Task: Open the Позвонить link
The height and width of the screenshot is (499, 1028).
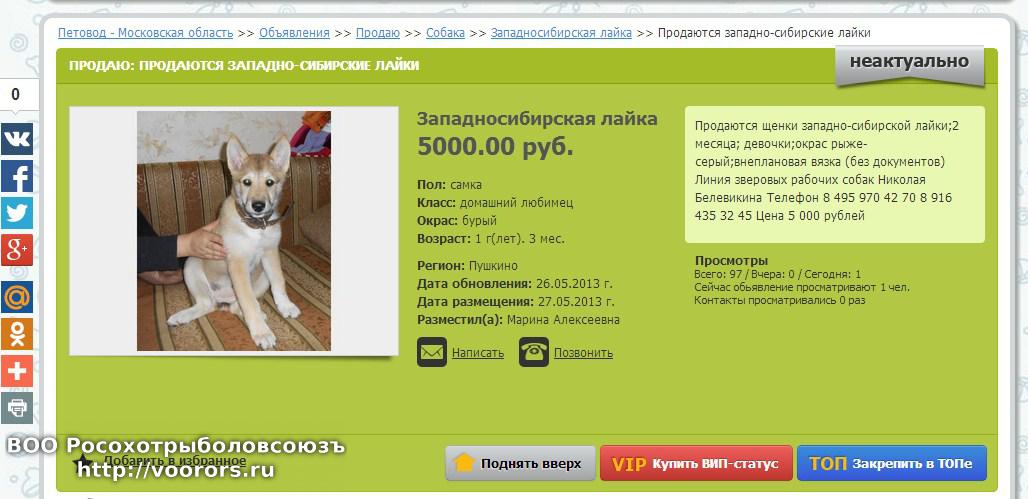Action: (583, 353)
